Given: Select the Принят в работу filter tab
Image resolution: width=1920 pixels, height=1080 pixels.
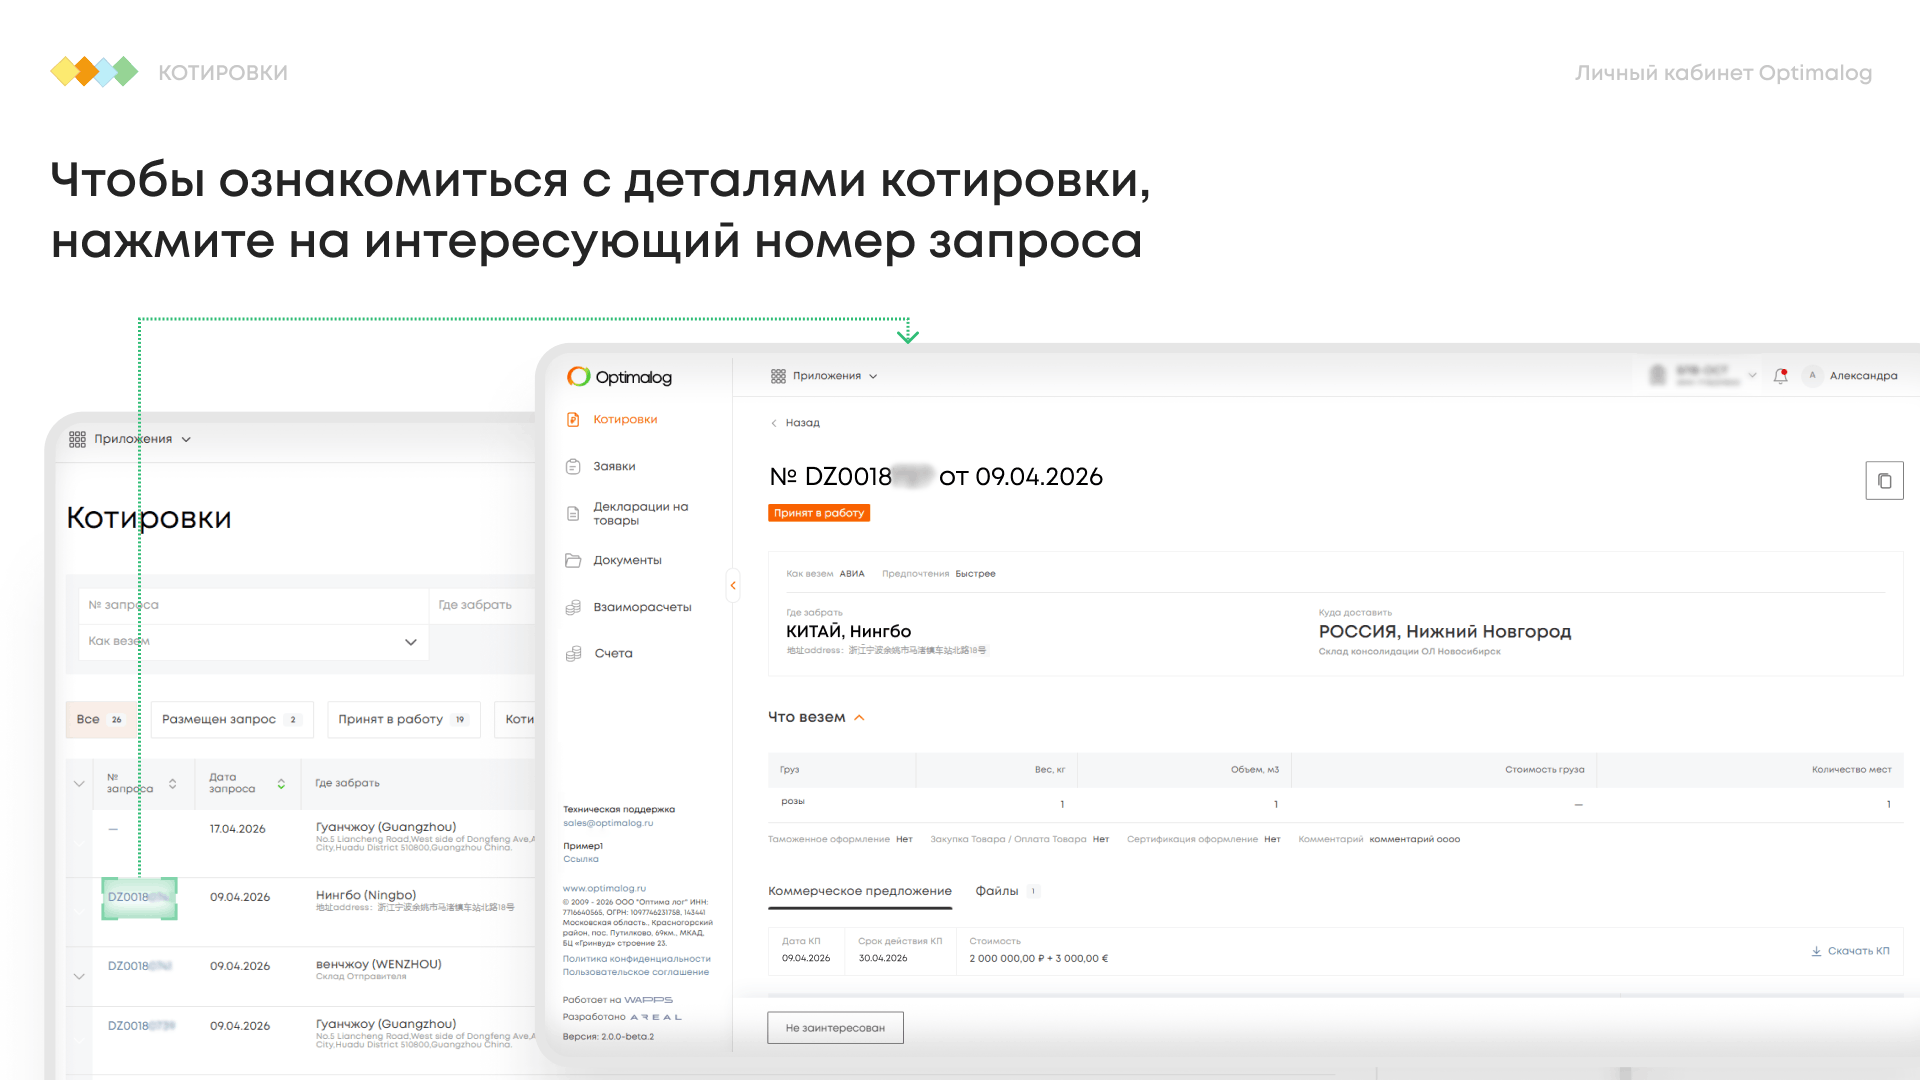Looking at the screenshot, I should tap(404, 720).
